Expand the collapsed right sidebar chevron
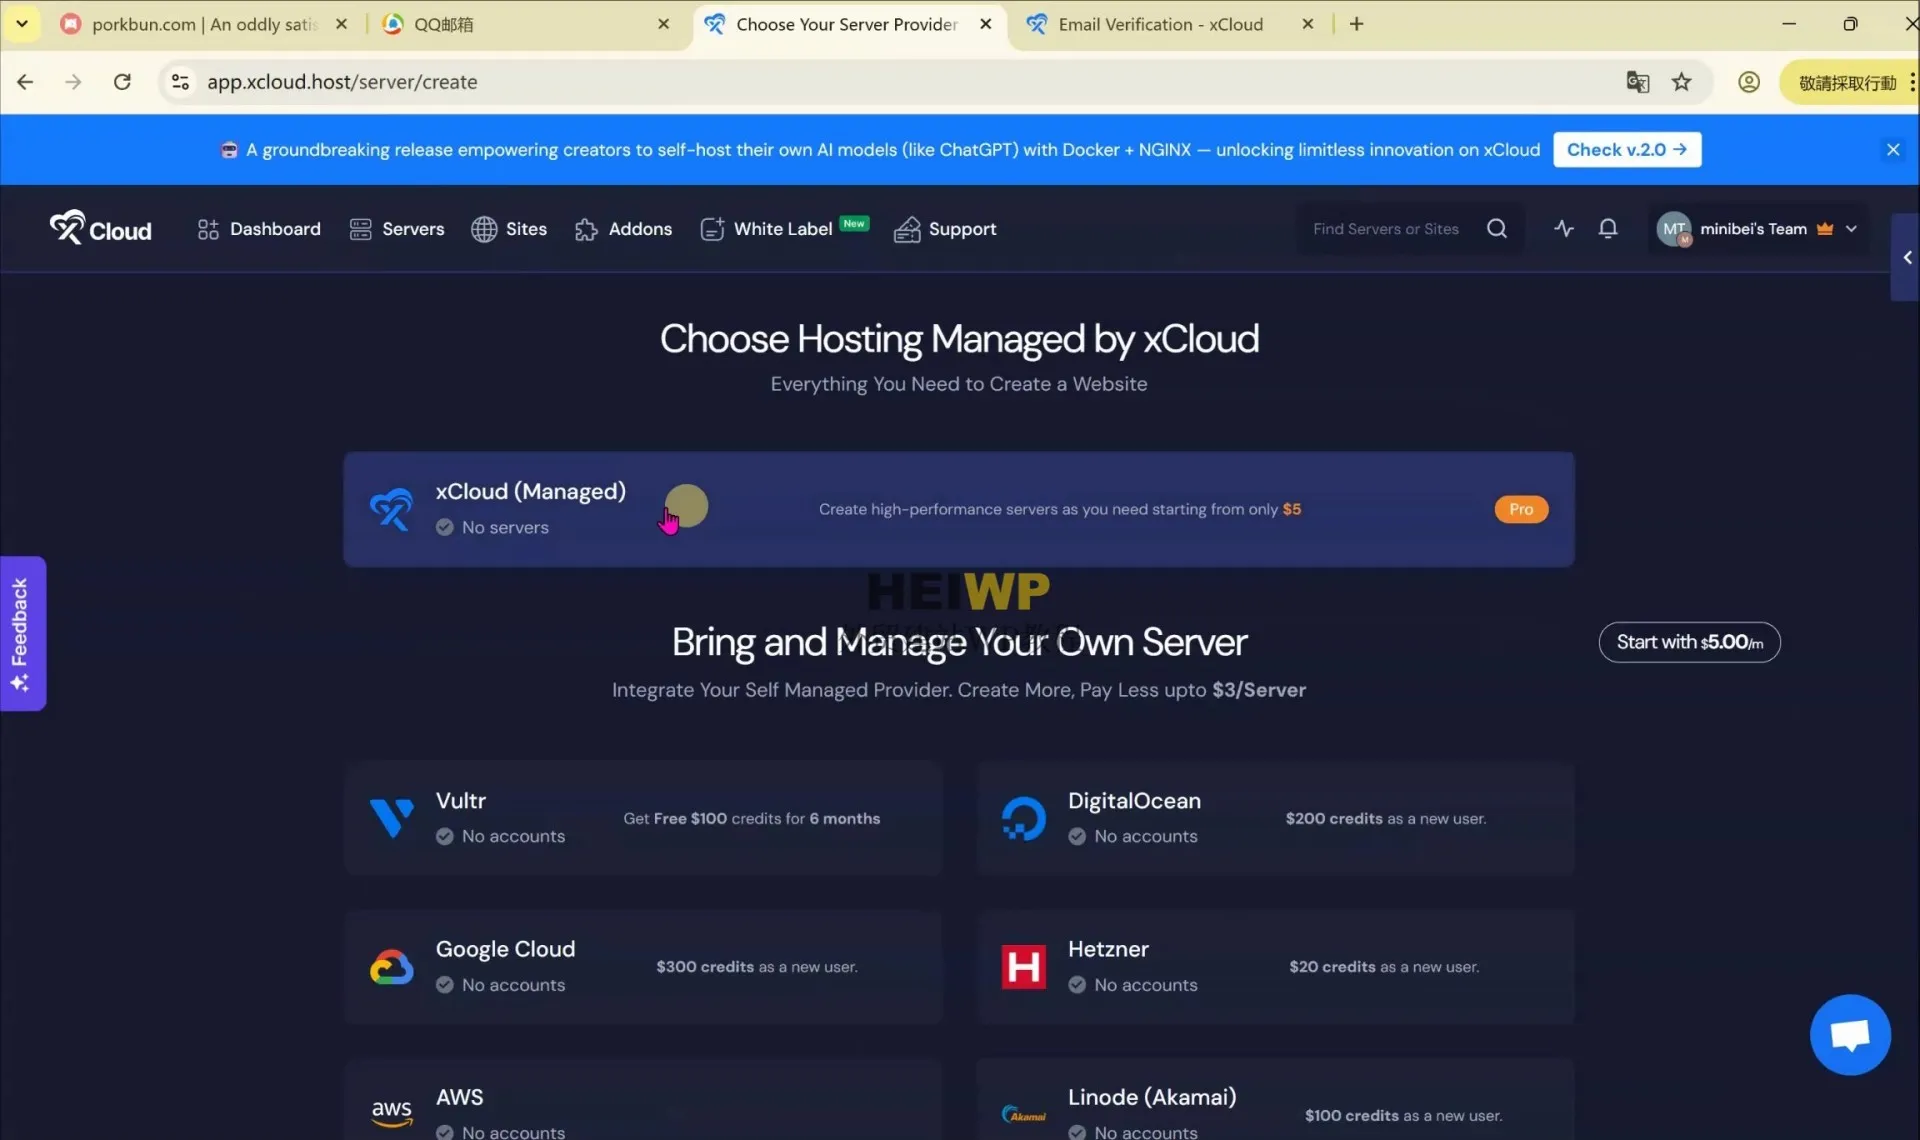The image size is (1920, 1140). 1907,257
